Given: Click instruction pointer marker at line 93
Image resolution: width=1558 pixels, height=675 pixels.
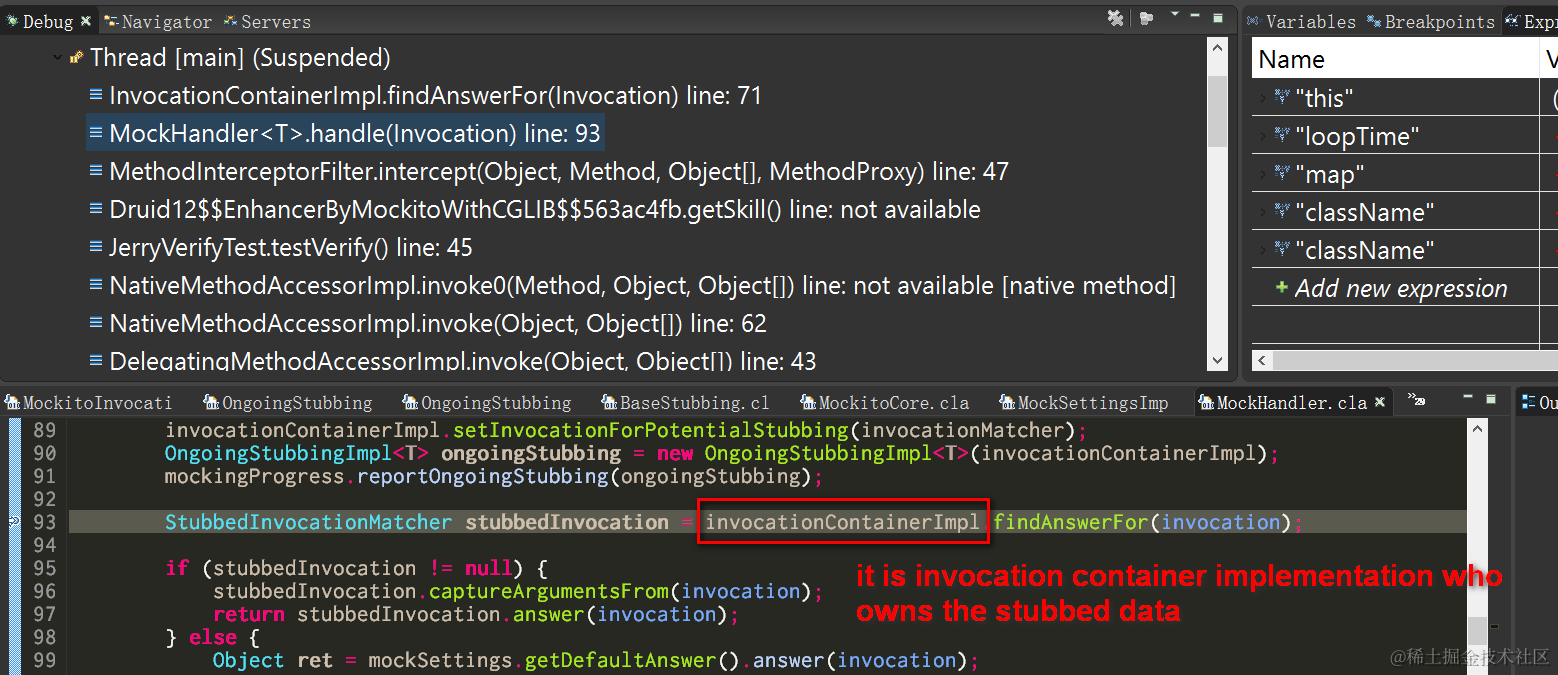Looking at the screenshot, I should tap(14, 522).
